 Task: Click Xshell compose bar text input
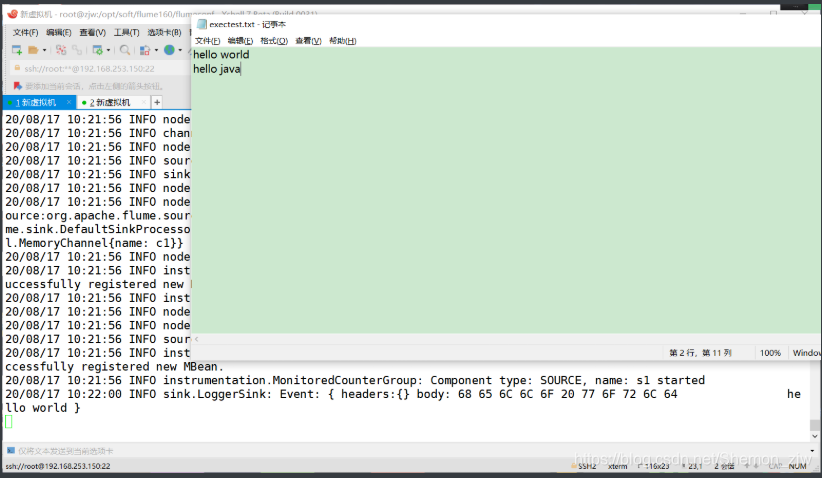point(409,451)
